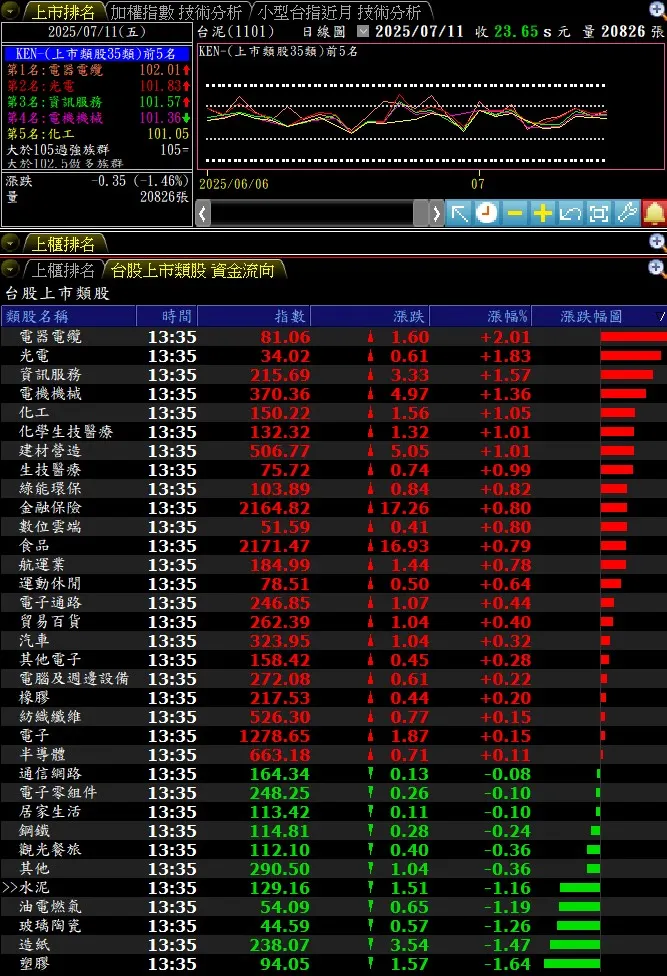Viewport: 667px width, 976px height.
Task: Select the 鋼鐵 sector row
Action: click(x=334, y=830)
